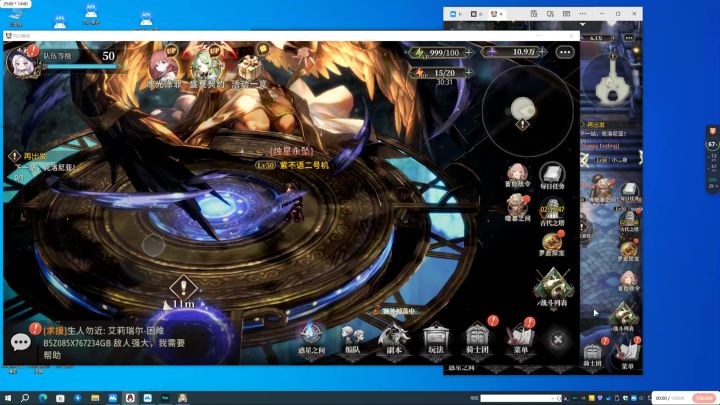Image resolution: width=720 pixels, height=405 pixels.
Task: Open the 罗盘探宝 compass treasure icon
Action: (x=552, y=244)
